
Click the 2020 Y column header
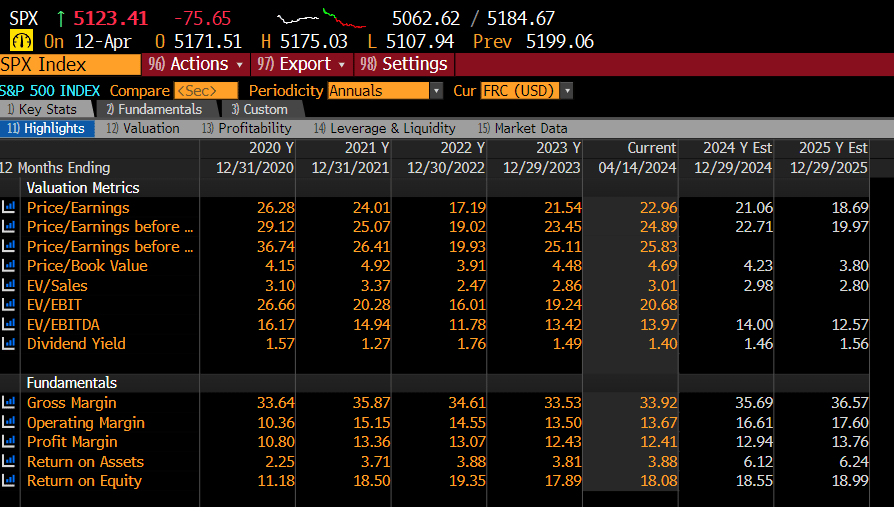tap(271, 148)
